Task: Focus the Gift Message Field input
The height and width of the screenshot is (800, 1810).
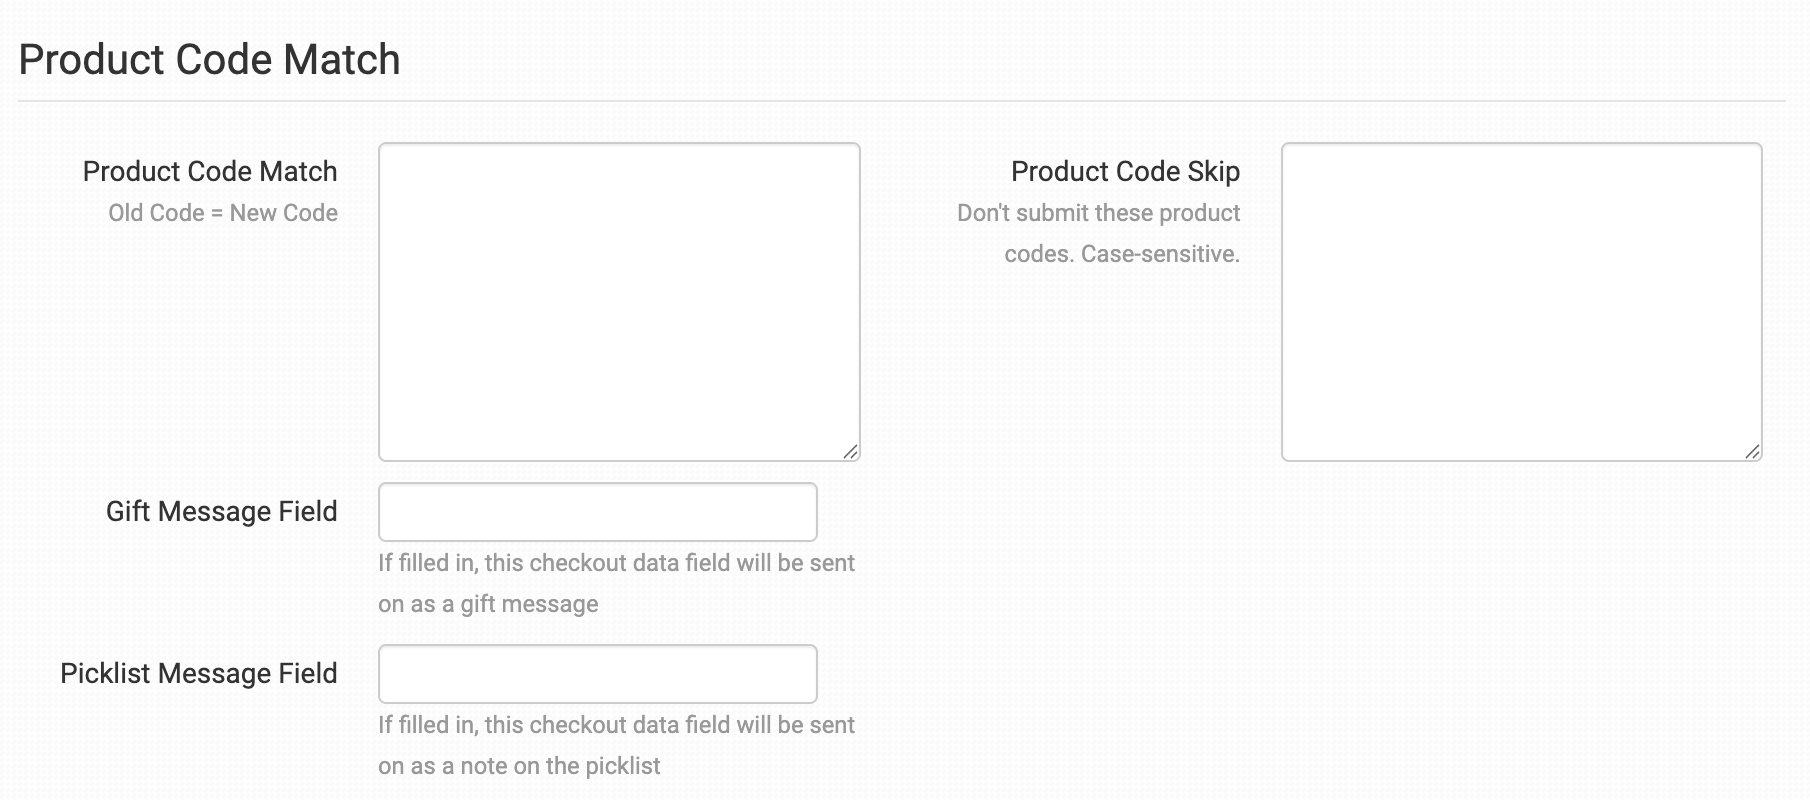Action: pyautogui.click(x=597, y=512)
